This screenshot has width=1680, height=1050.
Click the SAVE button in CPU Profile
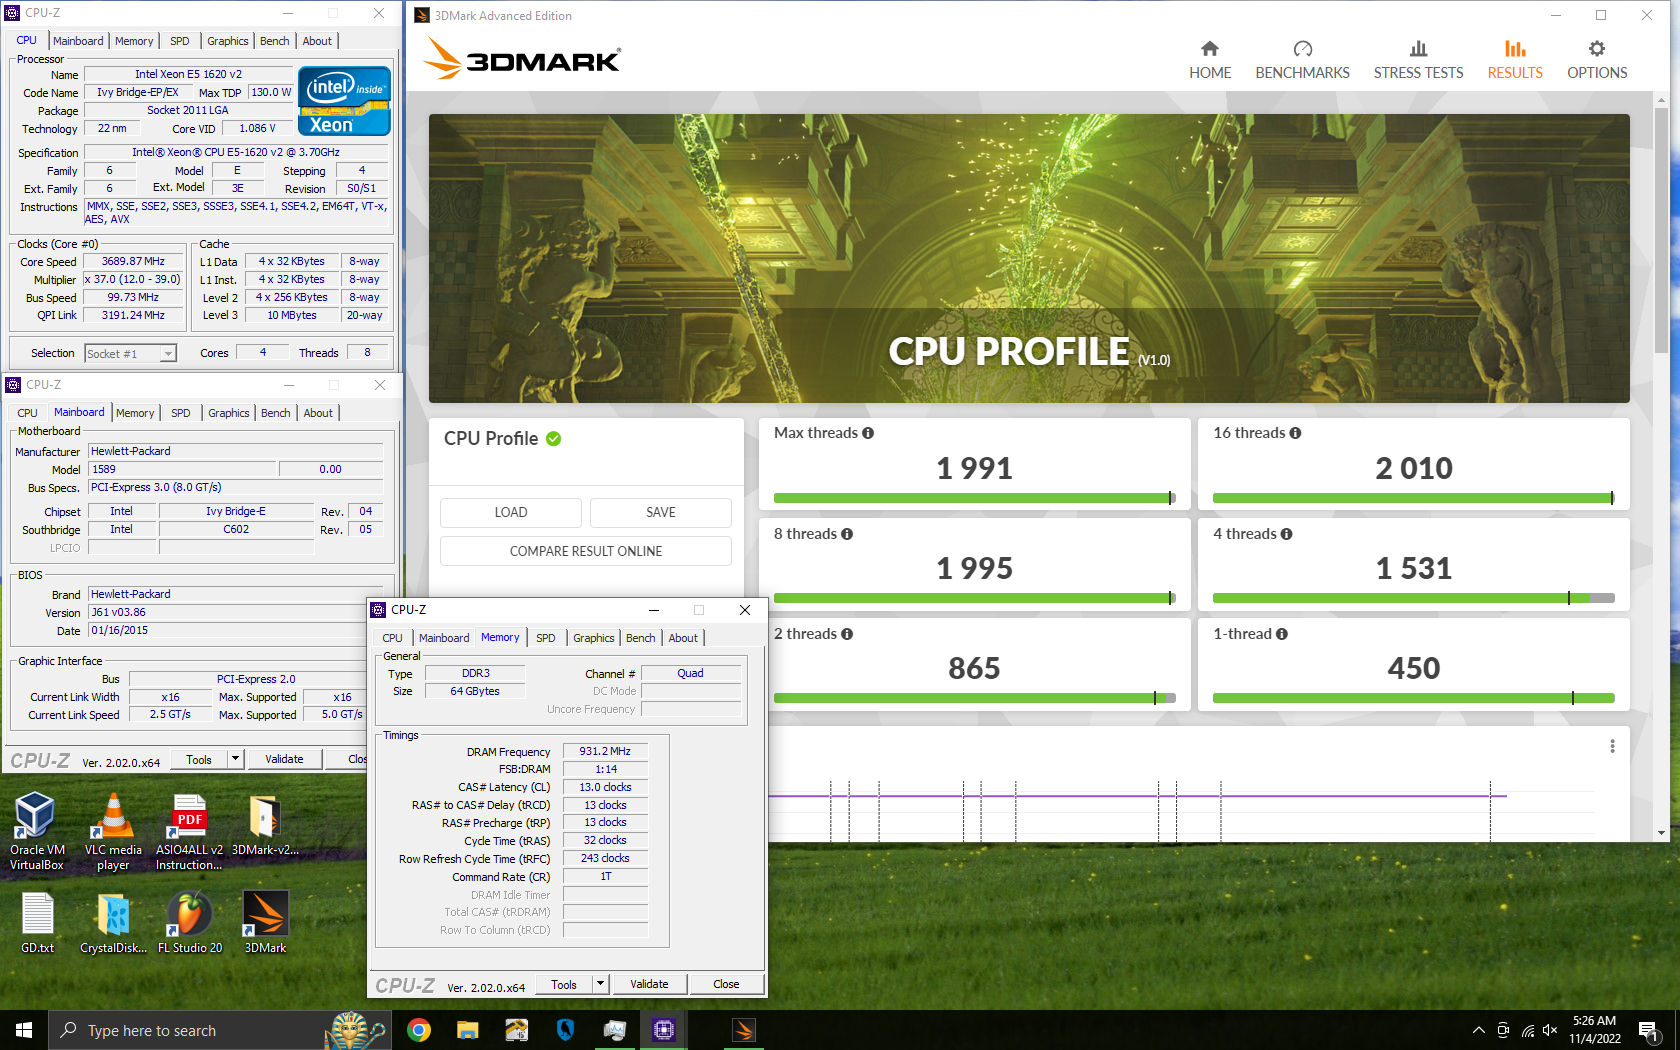pos(660,512)
